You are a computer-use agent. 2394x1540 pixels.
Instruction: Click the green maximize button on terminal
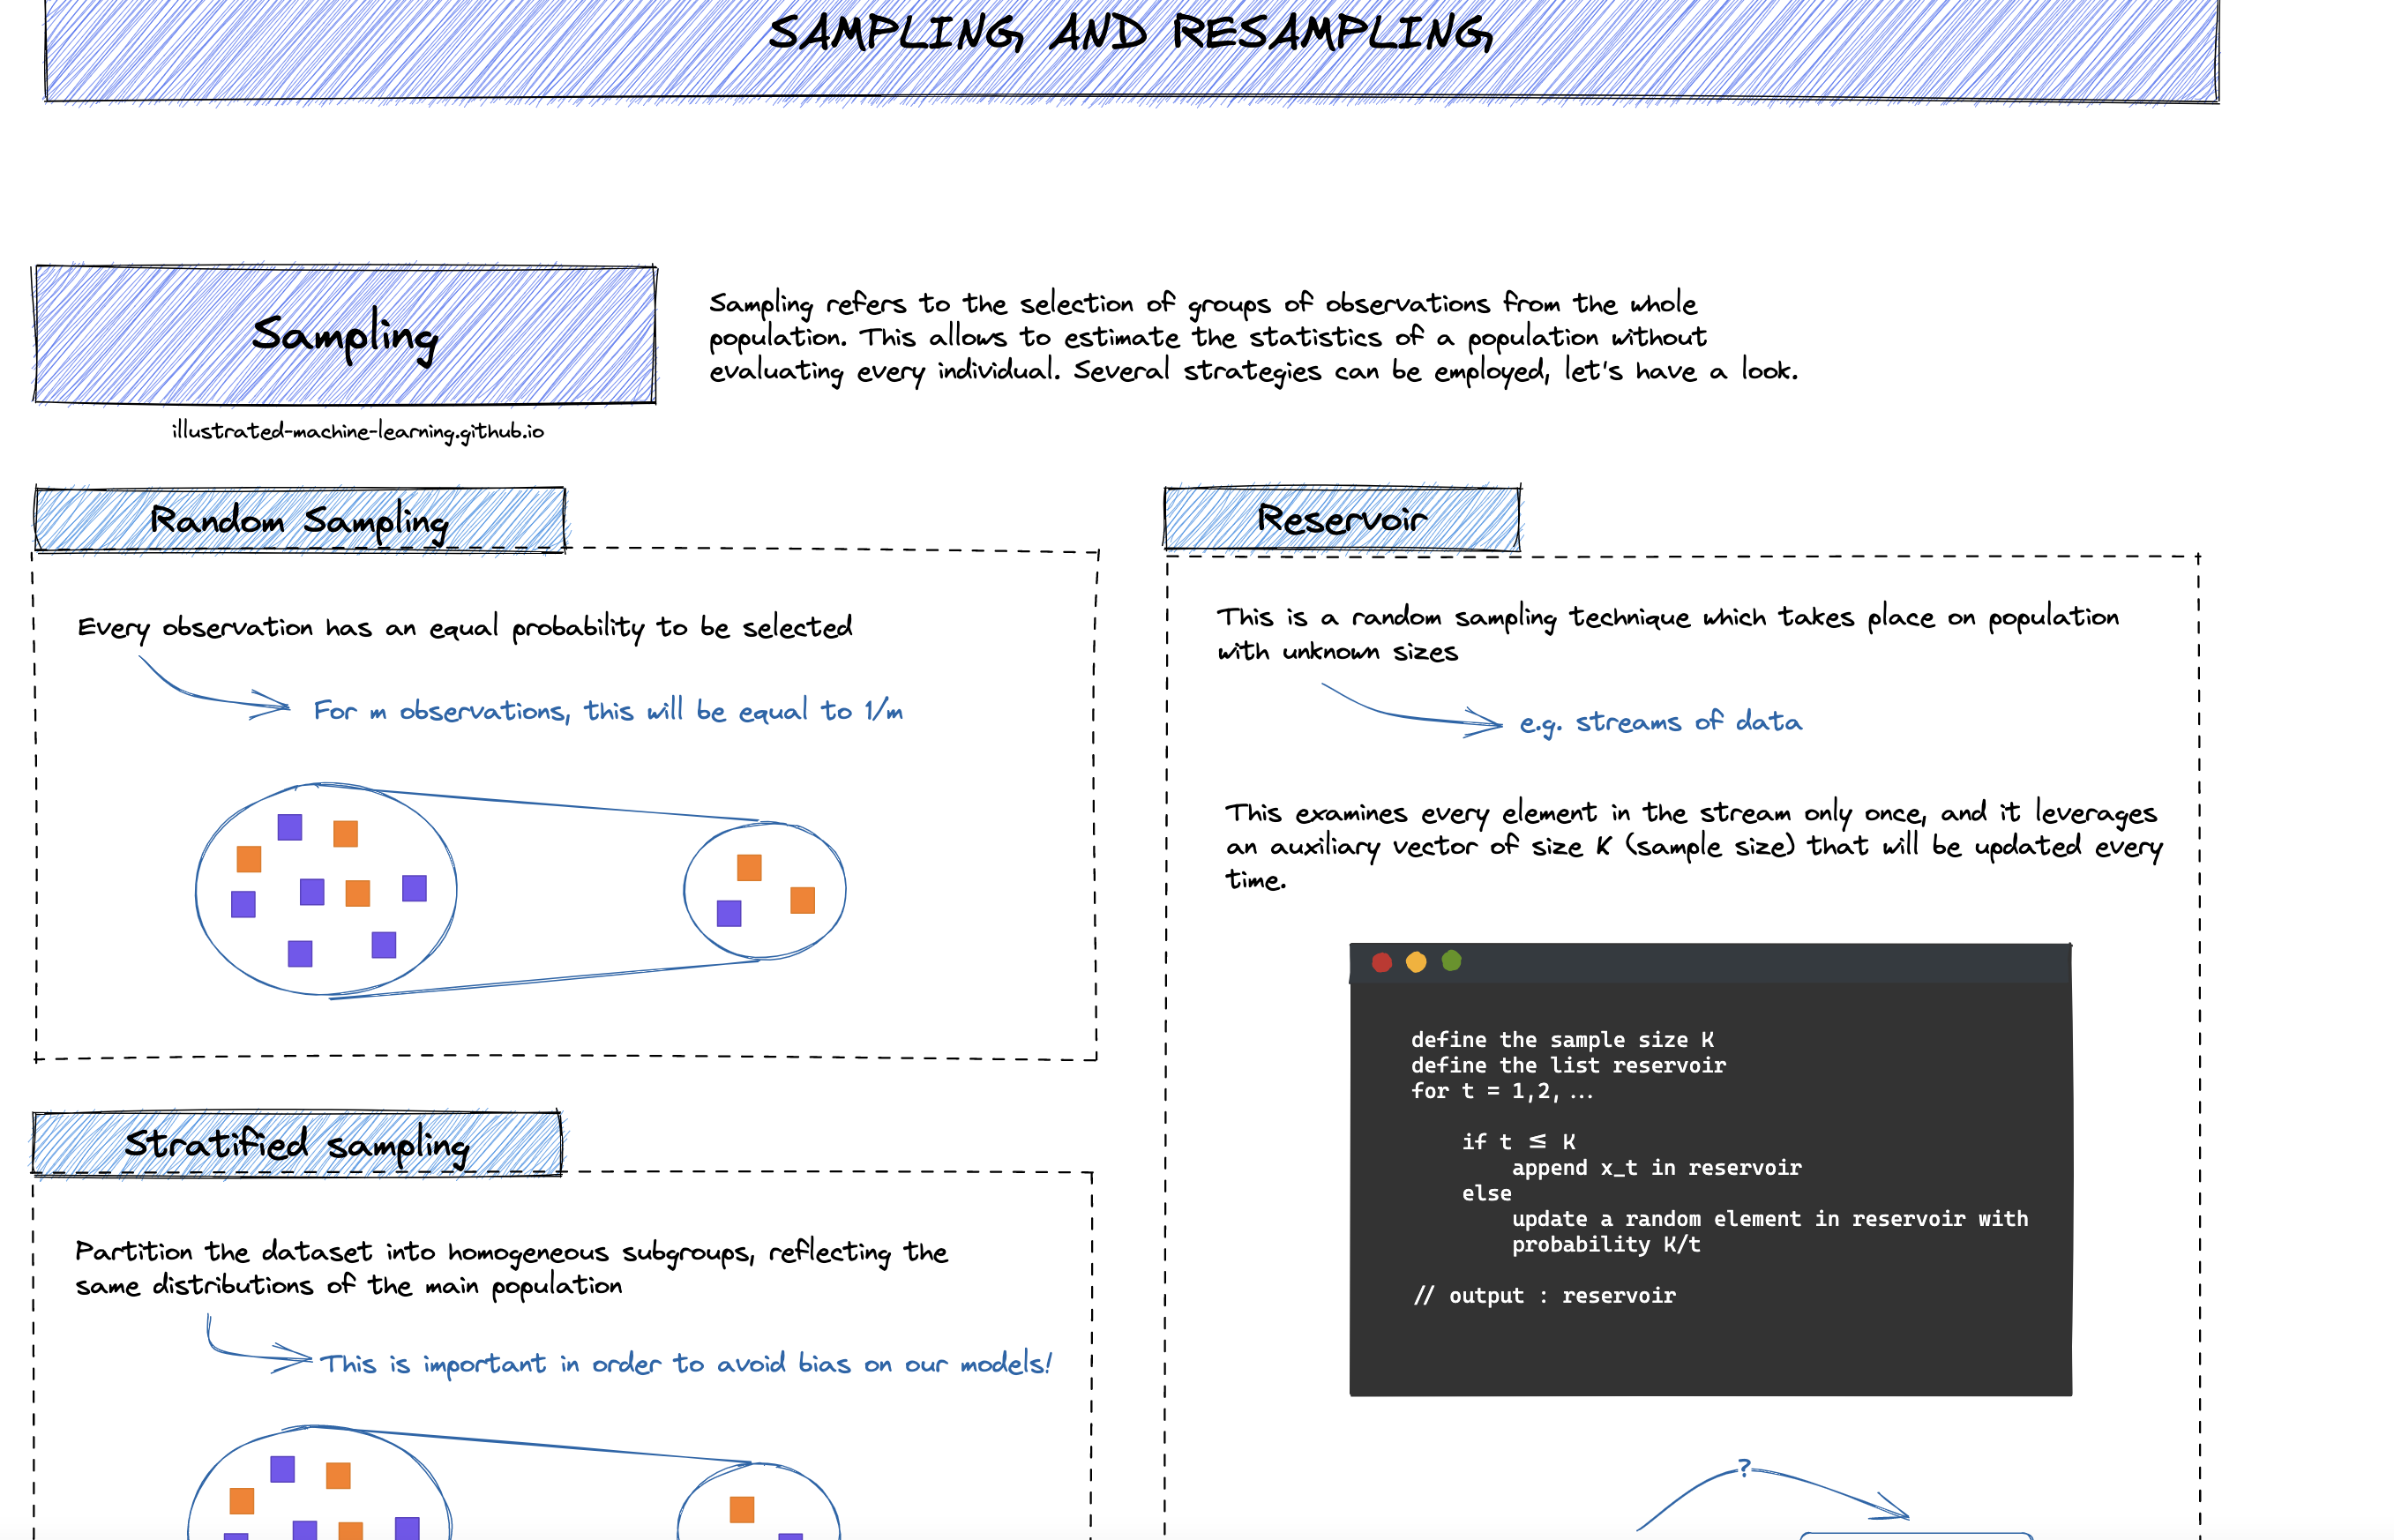1441,961
